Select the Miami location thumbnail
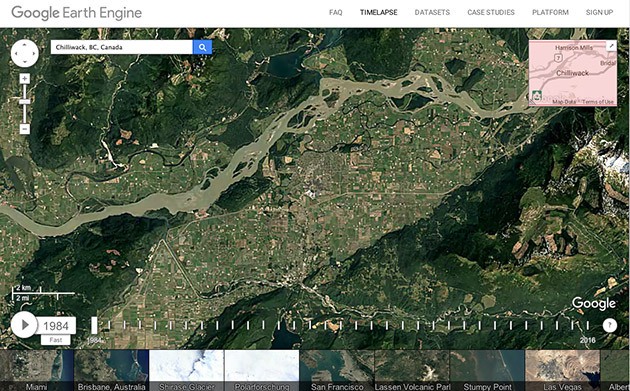Image resolution: width=630 pixels, height=391 pixels. click(x=37, y=371)
